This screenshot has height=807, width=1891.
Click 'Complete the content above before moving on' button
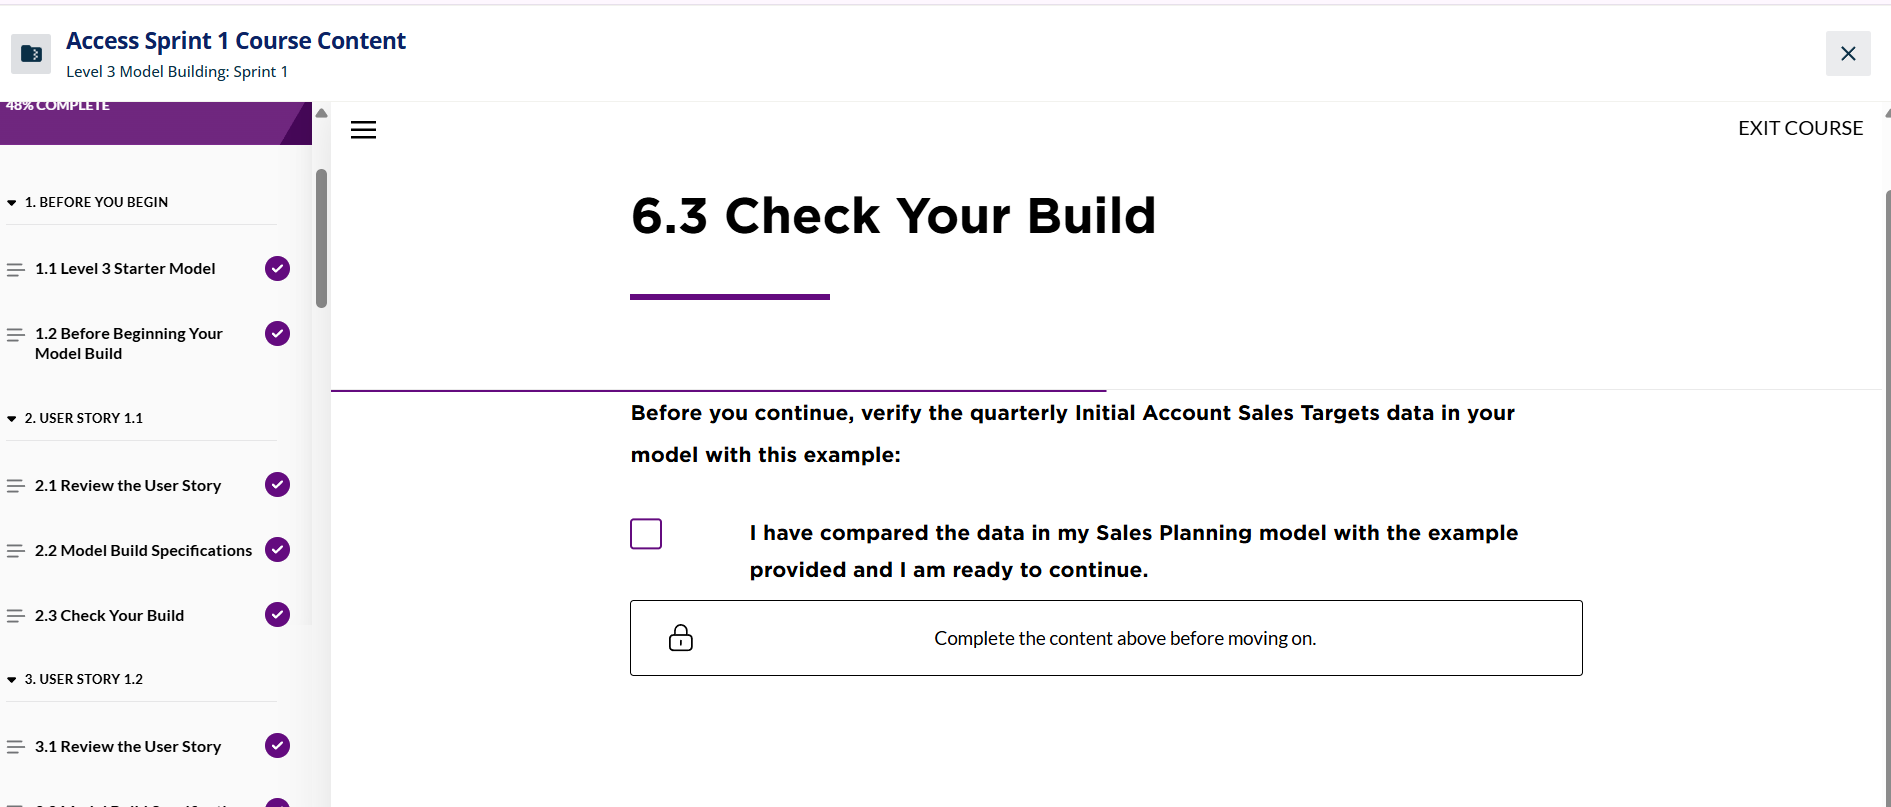tap(1106, 638)
